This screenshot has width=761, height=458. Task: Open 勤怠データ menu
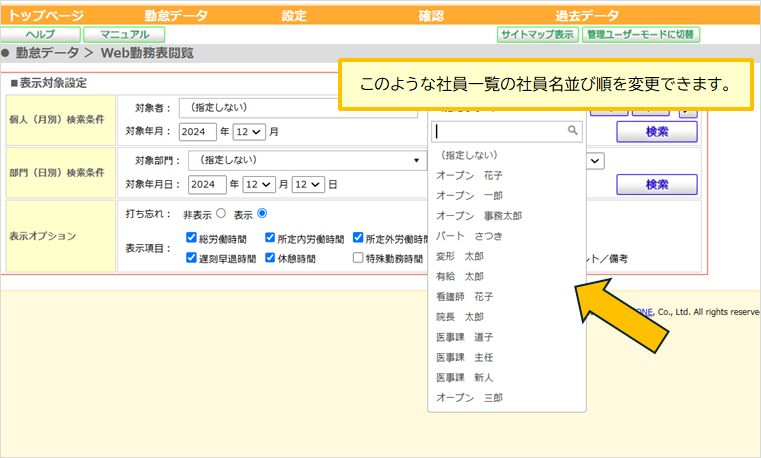[176, 16]
